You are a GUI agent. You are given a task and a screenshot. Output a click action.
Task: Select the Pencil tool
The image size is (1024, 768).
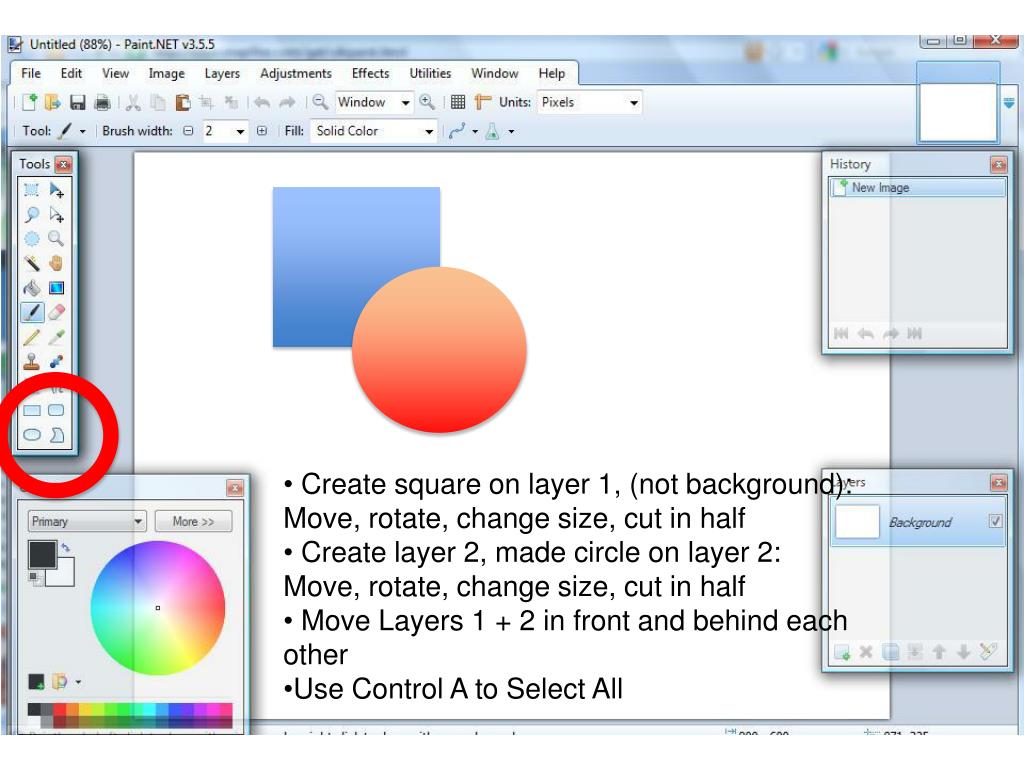click(x=31, y=337)
